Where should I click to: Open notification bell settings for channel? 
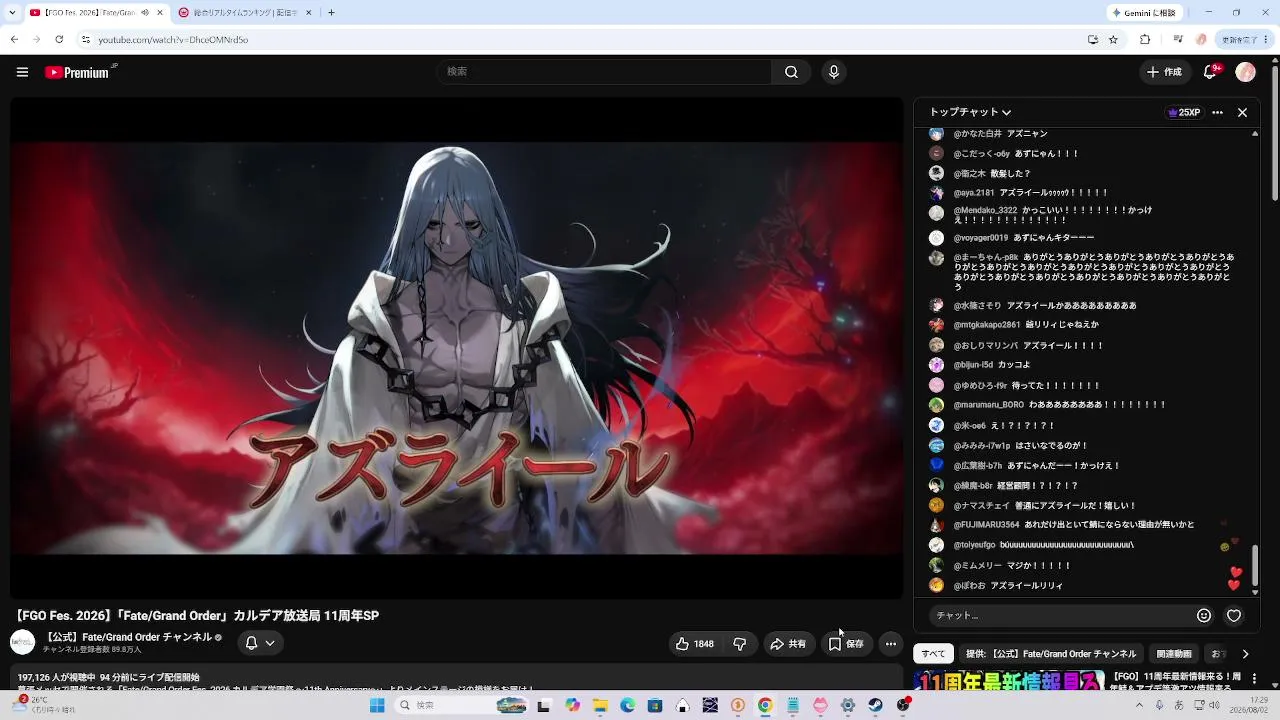pos(260,643)
